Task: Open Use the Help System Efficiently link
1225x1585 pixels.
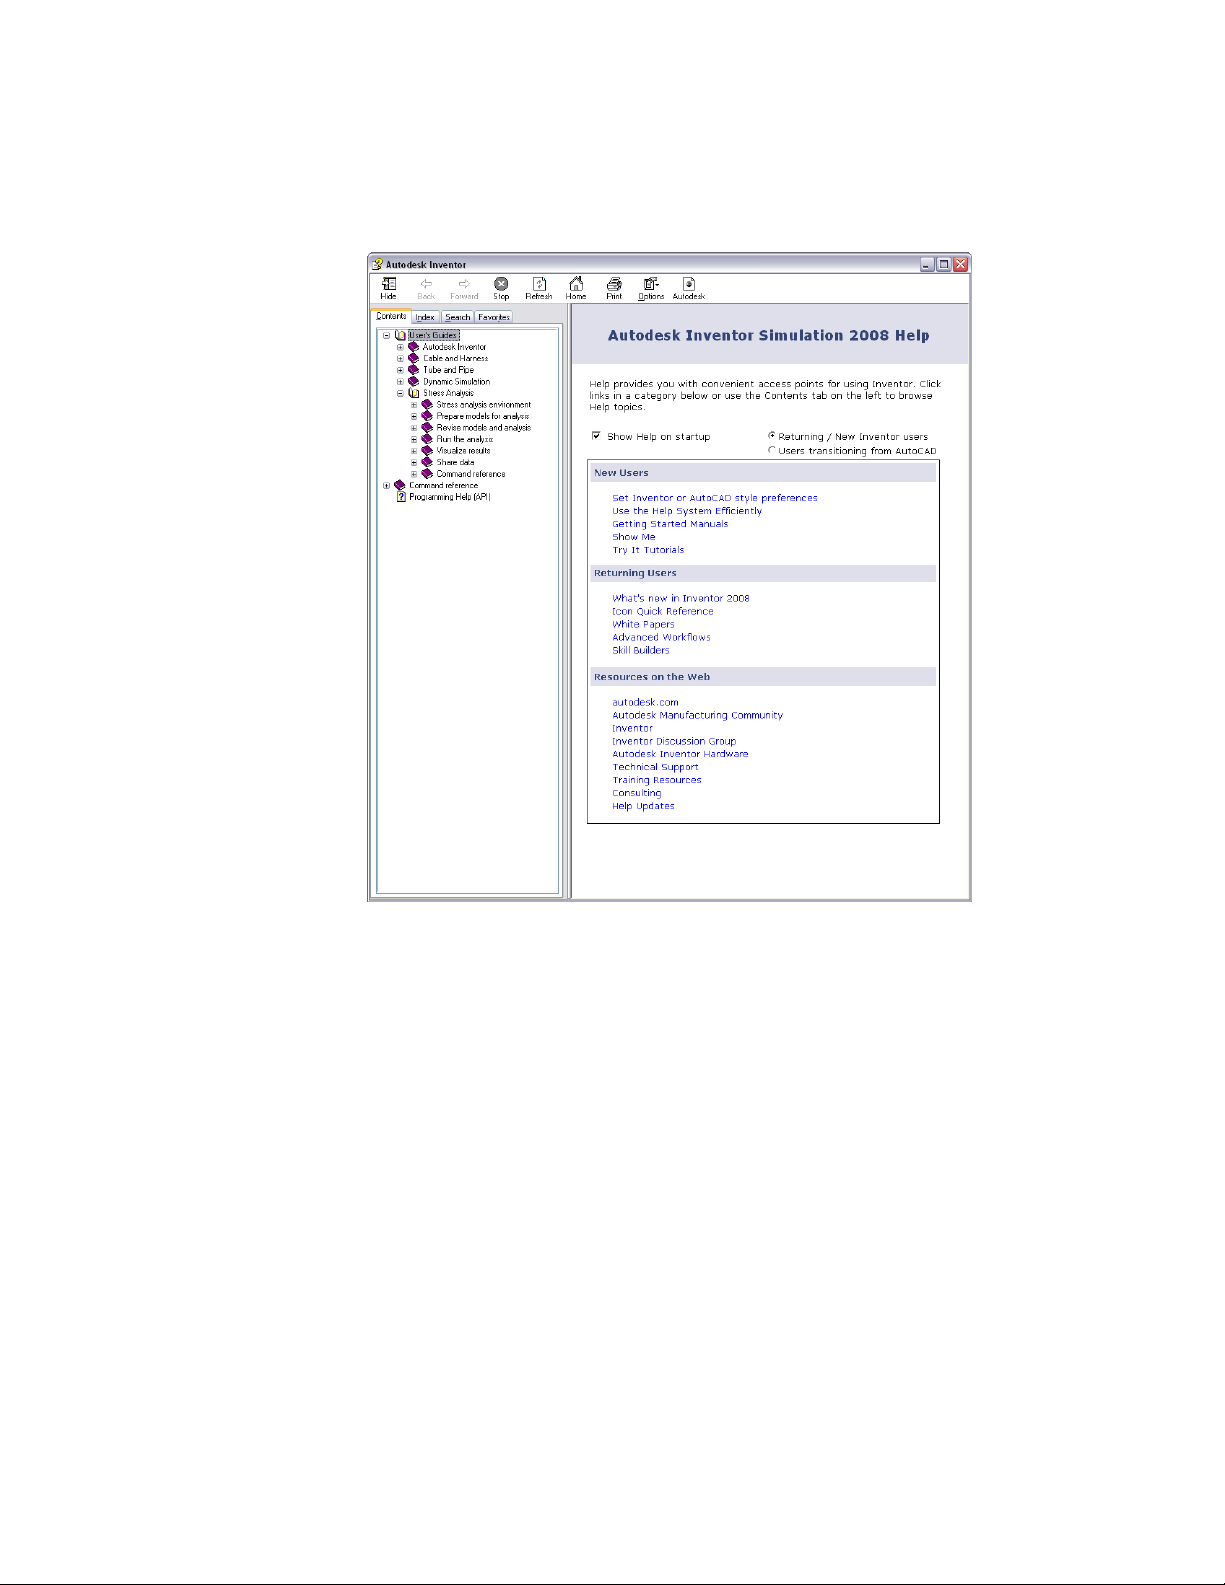Action: 687,511
